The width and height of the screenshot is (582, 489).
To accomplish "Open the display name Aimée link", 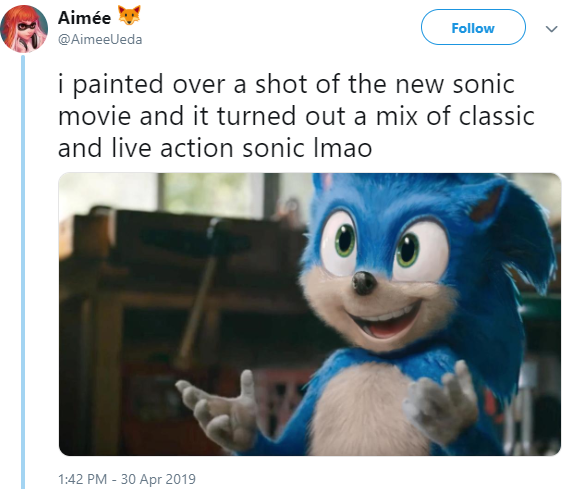I will point(84,18).
